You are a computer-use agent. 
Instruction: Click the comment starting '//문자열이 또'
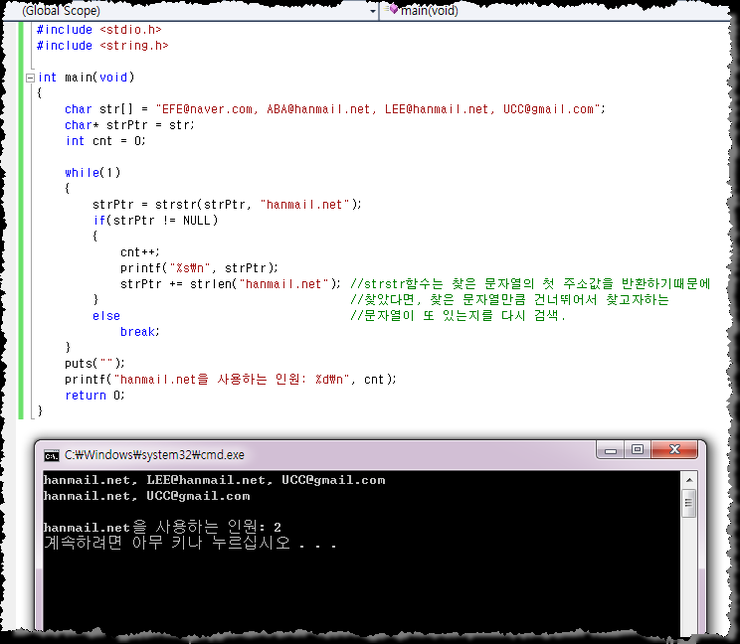[x=458, y=316]
